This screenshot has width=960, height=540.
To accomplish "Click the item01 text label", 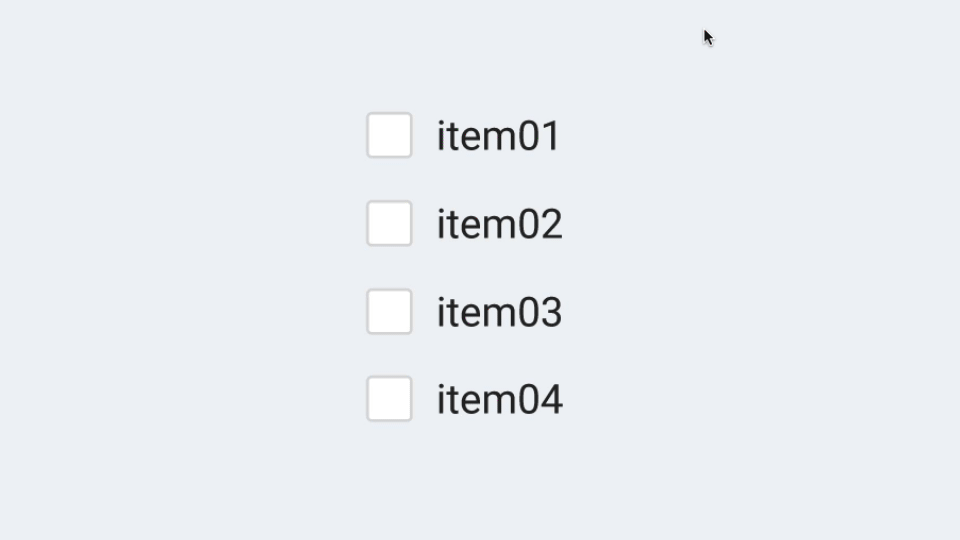I will (x=498, y=136).
